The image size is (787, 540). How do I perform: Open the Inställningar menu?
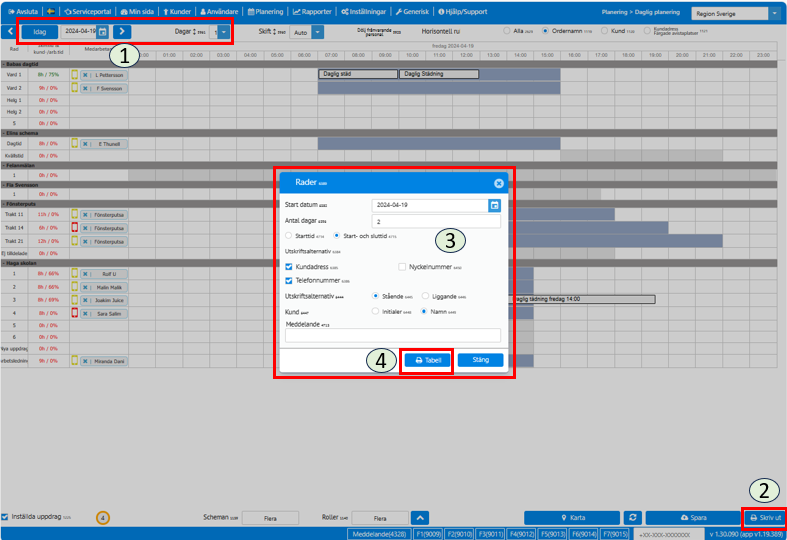[364, 12]
